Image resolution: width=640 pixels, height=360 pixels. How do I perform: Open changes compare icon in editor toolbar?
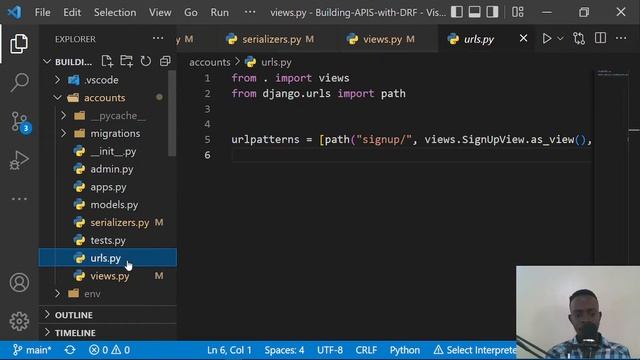[579, 38]
